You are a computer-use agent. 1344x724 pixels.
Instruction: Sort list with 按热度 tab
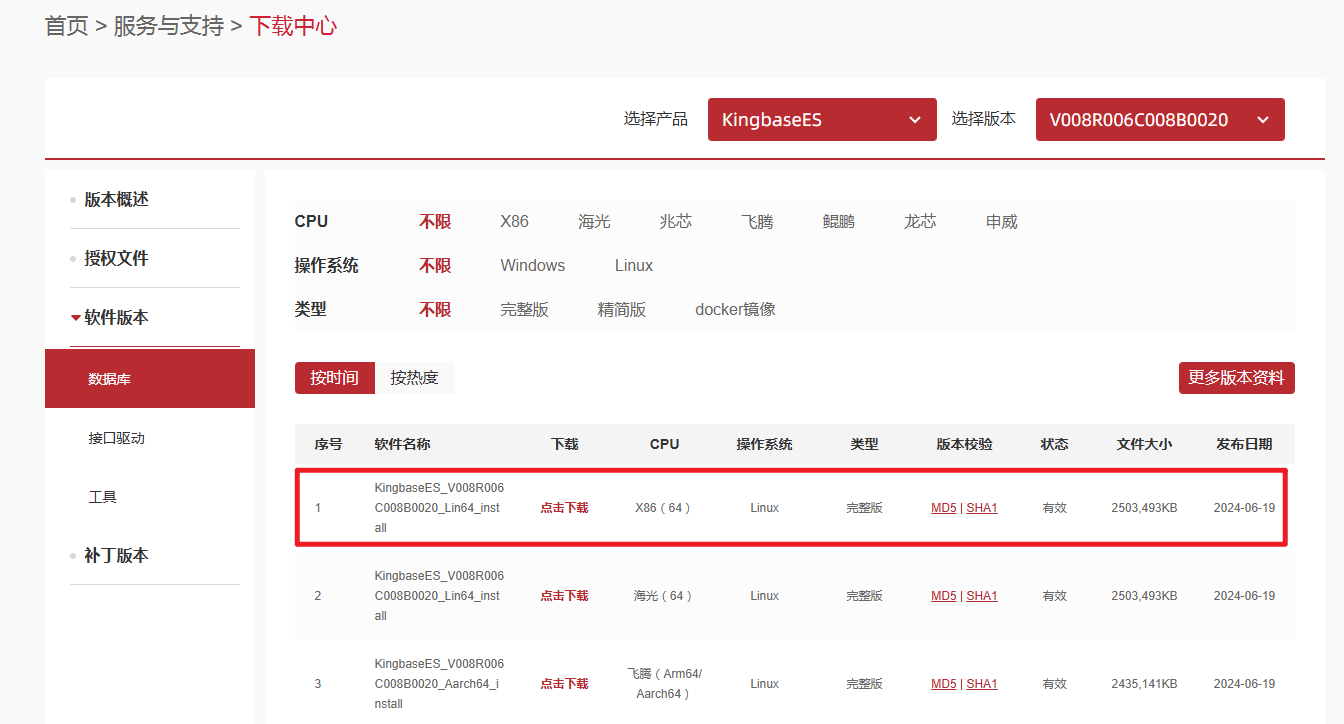[414, 378]
